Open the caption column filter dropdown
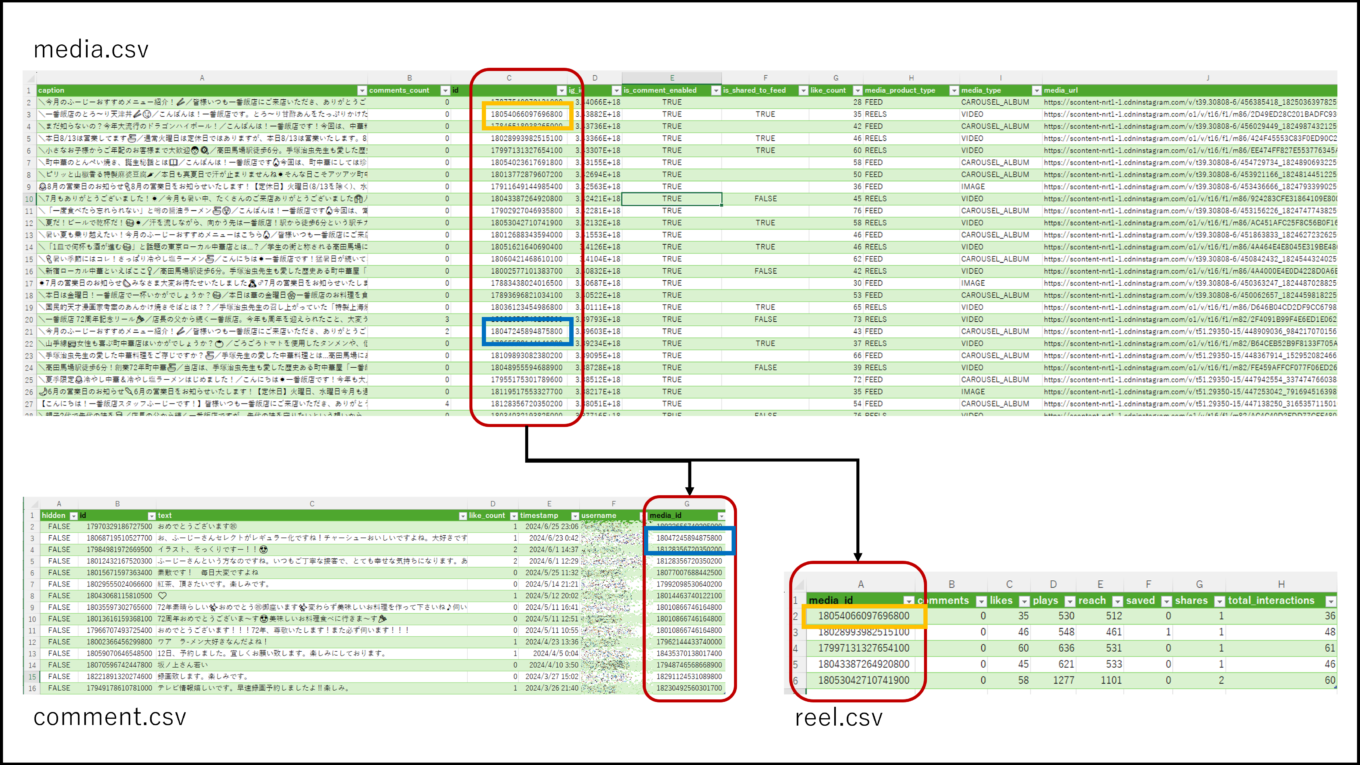This screenshot has height=765, width=1360. tap(362, 91)
